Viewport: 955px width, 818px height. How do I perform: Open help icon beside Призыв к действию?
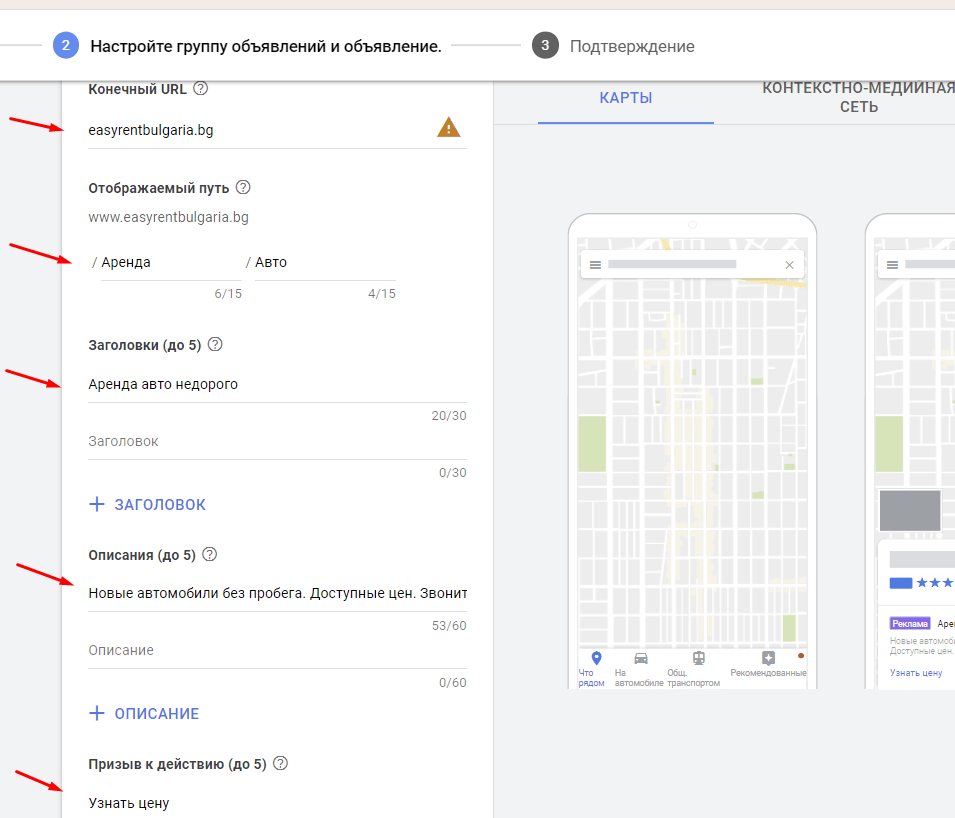pos(280,764)
